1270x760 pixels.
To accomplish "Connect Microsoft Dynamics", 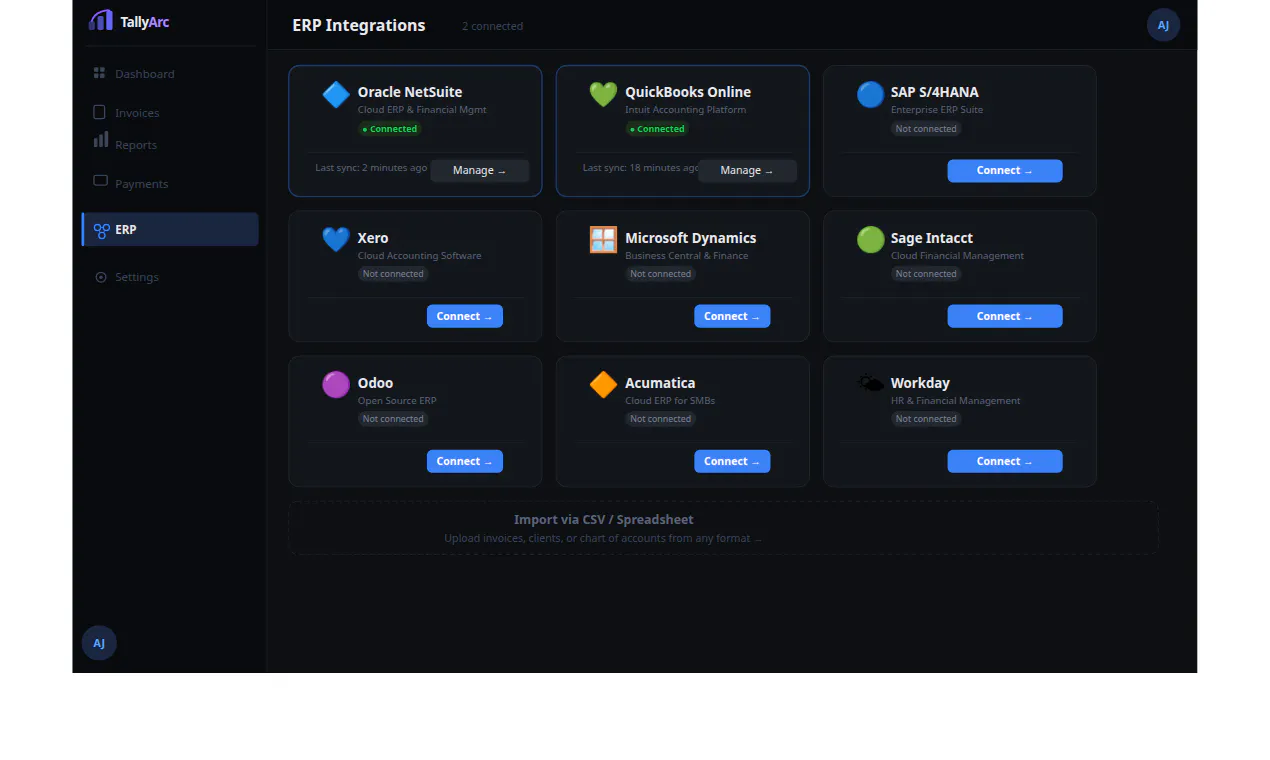I will pyautogui.click(x=732, y=316).
